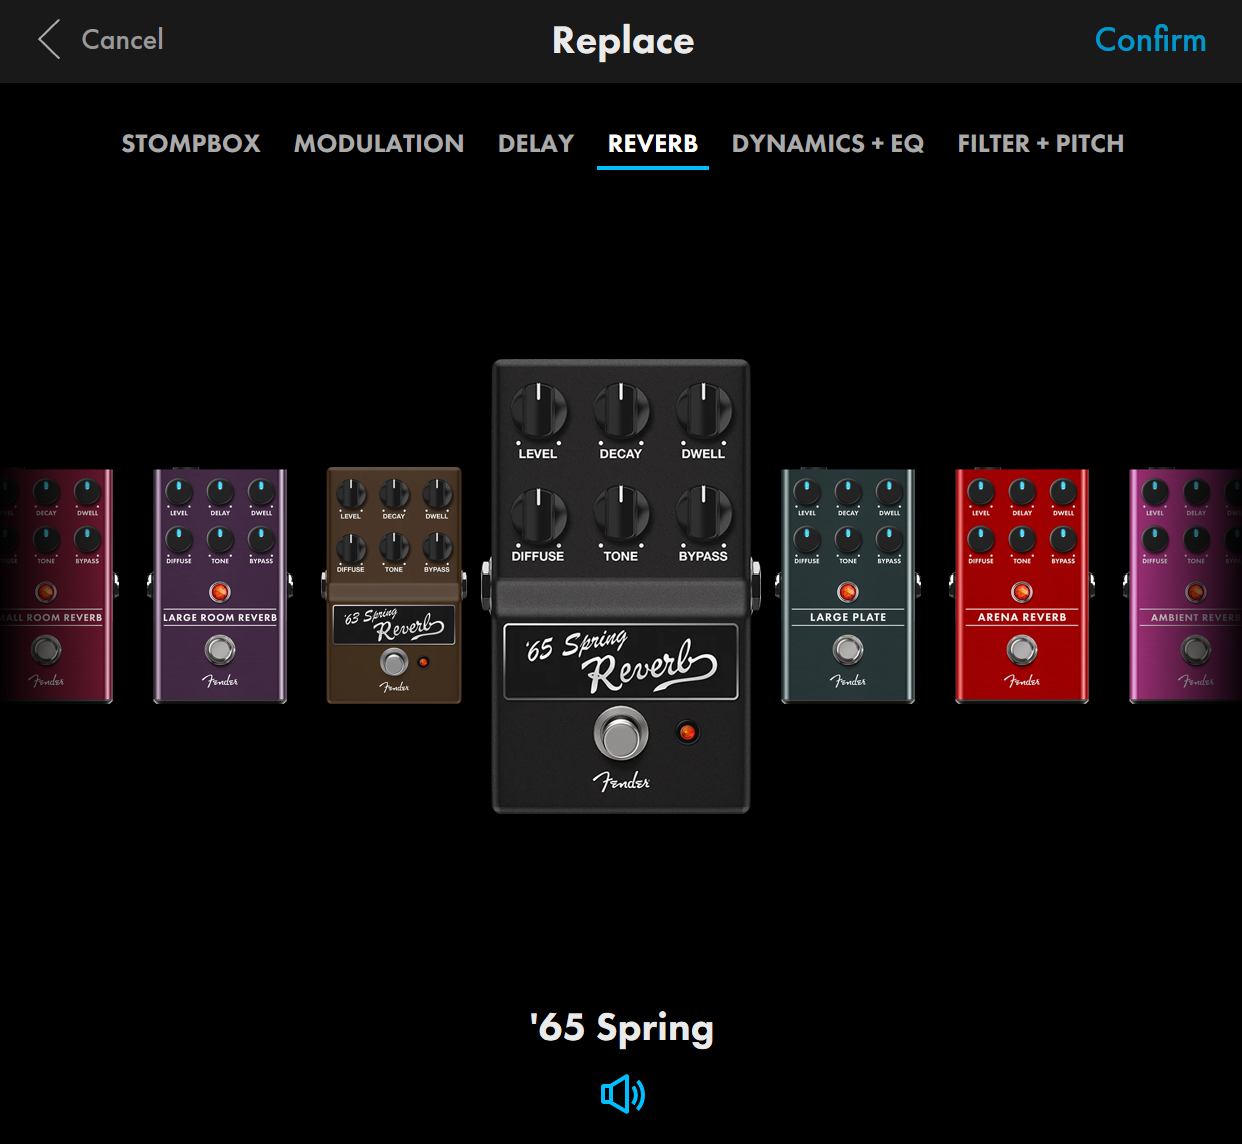The image size is (1242, 1144).
Task: Click the Bypass knob on '65 Spring pedal
Action: click(704, 513)
